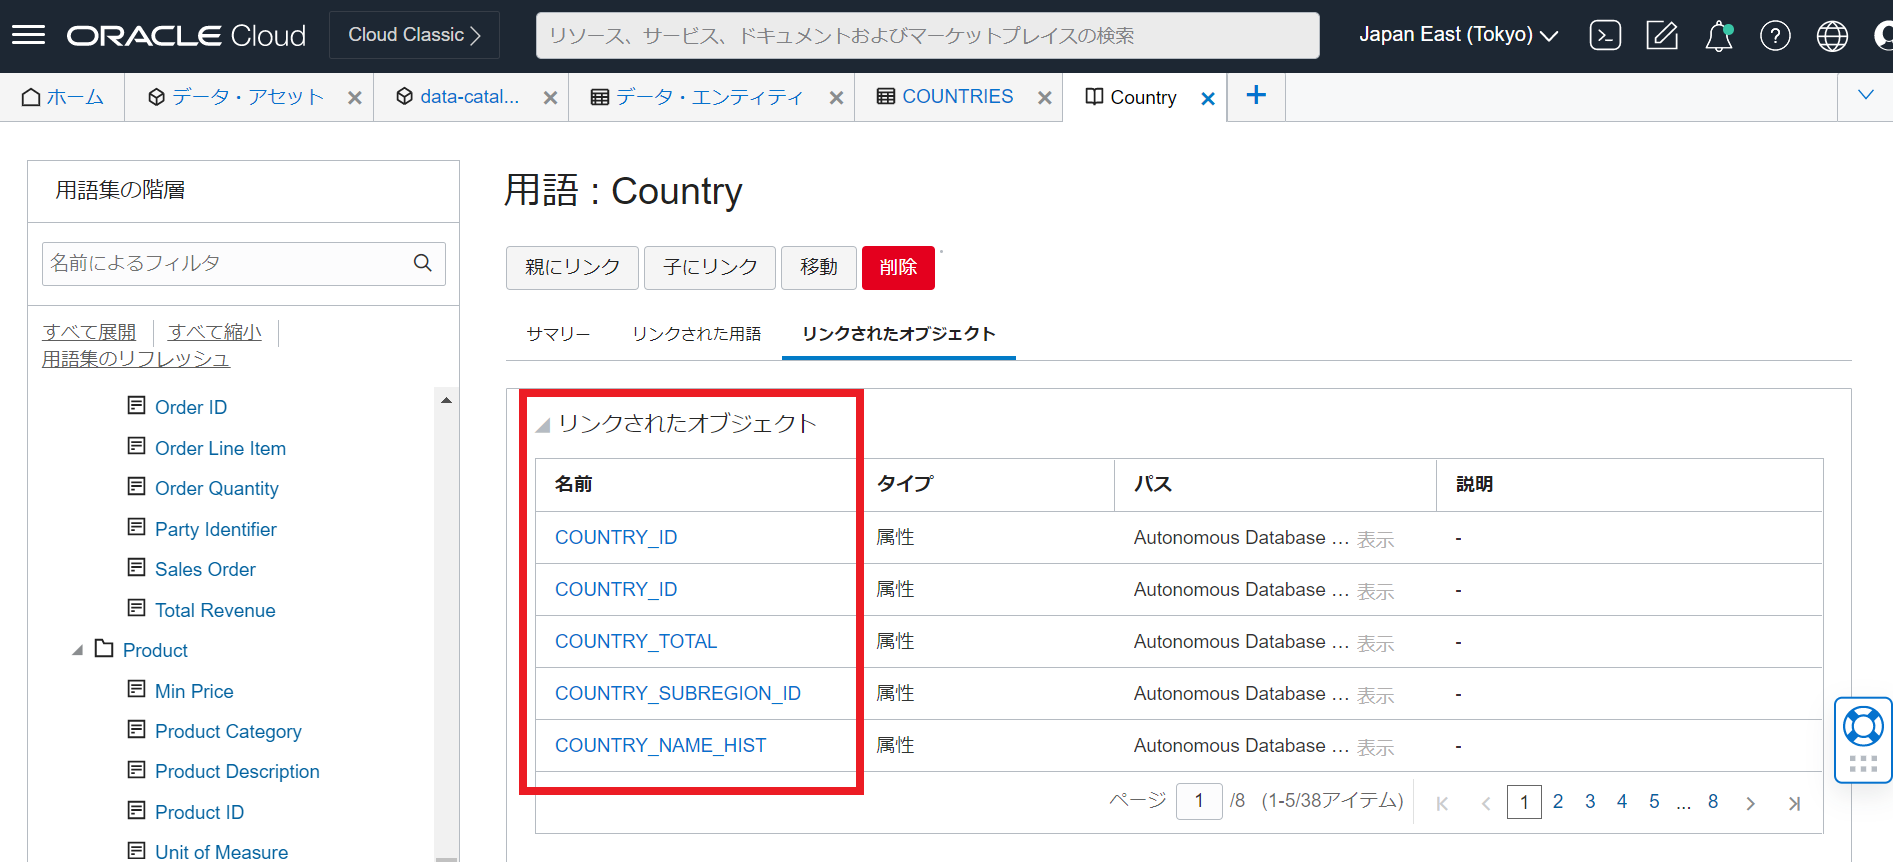
Task: Close the データ・アセット tab
Action: click(x=354, y=98)
